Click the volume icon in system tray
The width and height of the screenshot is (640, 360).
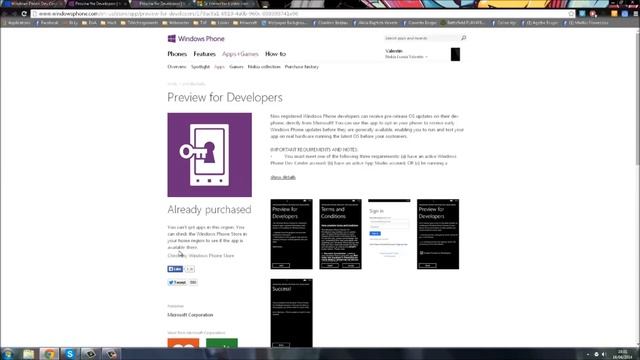pyautogui.click(x=604, y=354)
